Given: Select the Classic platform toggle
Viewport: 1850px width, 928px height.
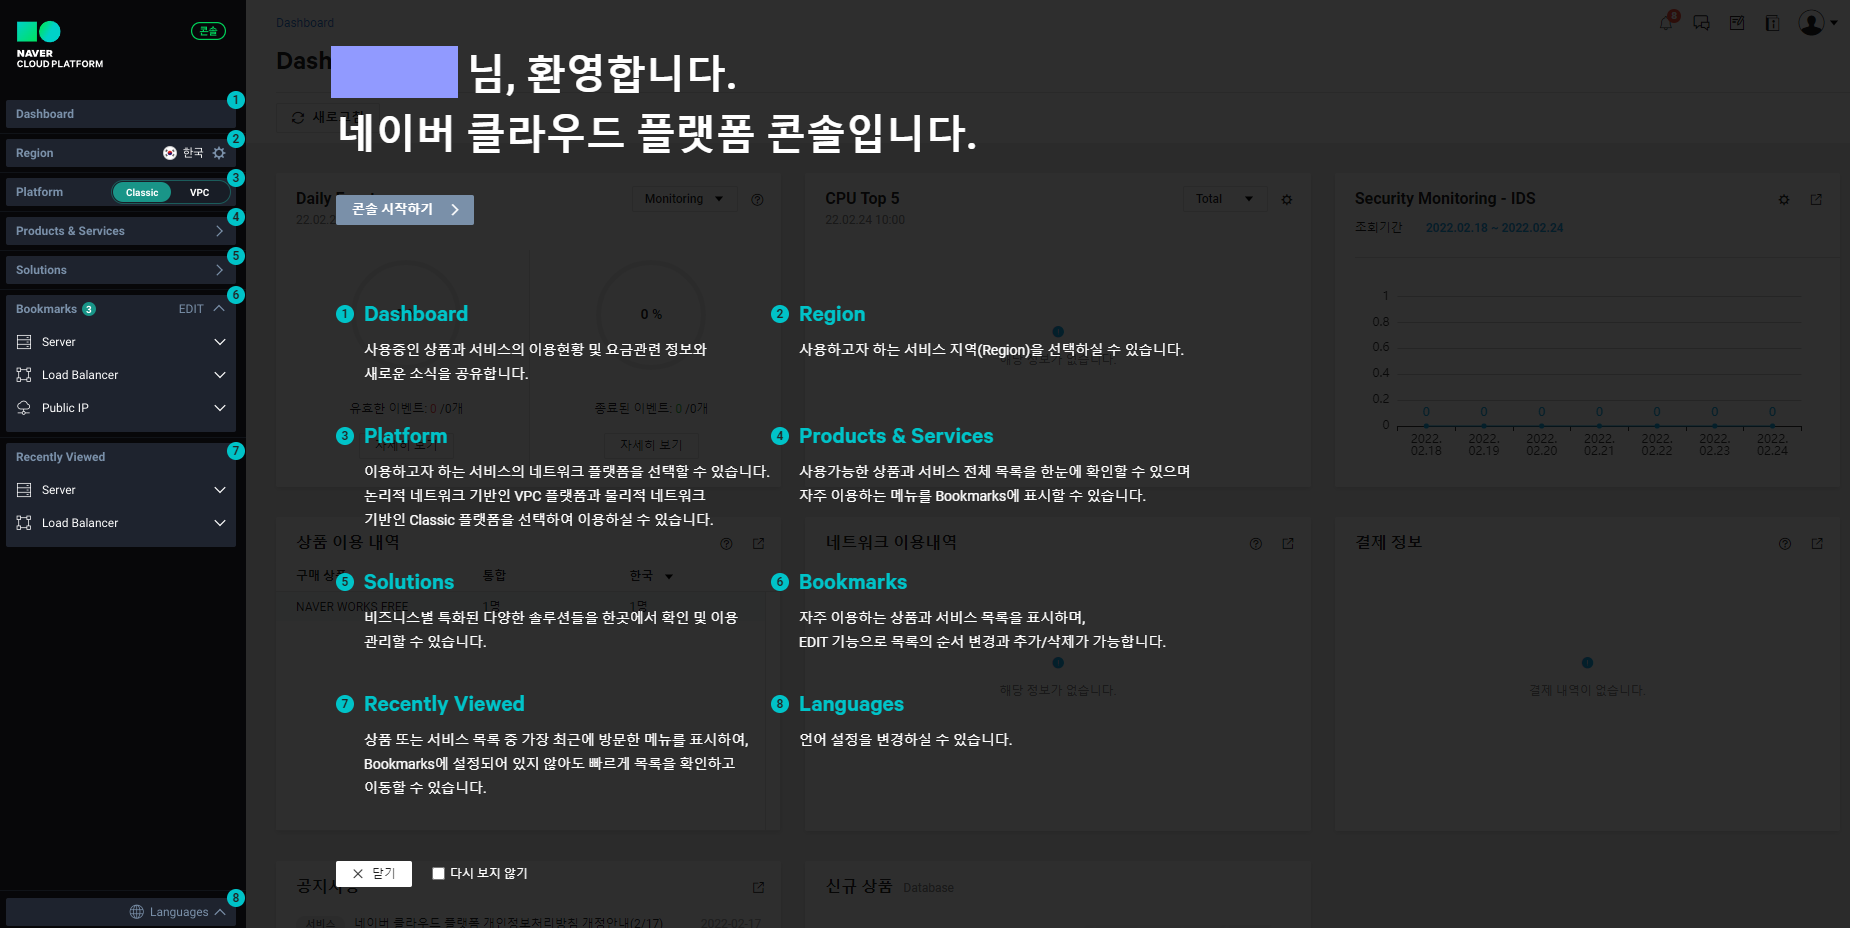Looking at the screenshot, I should 142,192.
